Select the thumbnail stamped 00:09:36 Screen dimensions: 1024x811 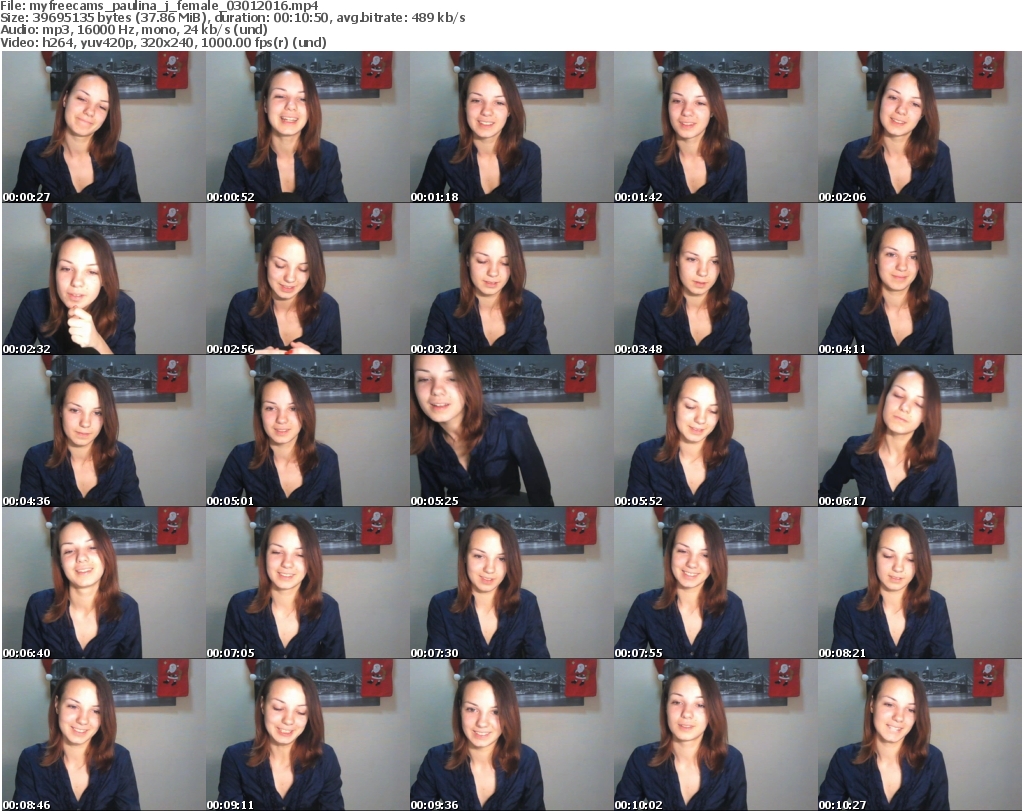click(511, 735)
